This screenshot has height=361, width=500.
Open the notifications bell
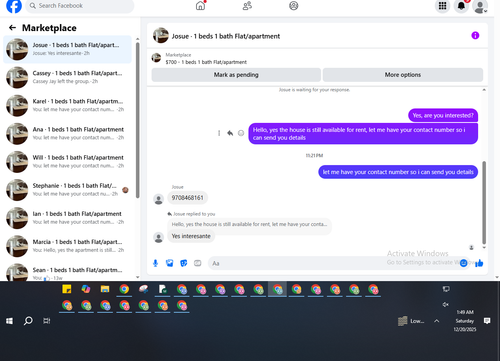click(x=461, y=6)
